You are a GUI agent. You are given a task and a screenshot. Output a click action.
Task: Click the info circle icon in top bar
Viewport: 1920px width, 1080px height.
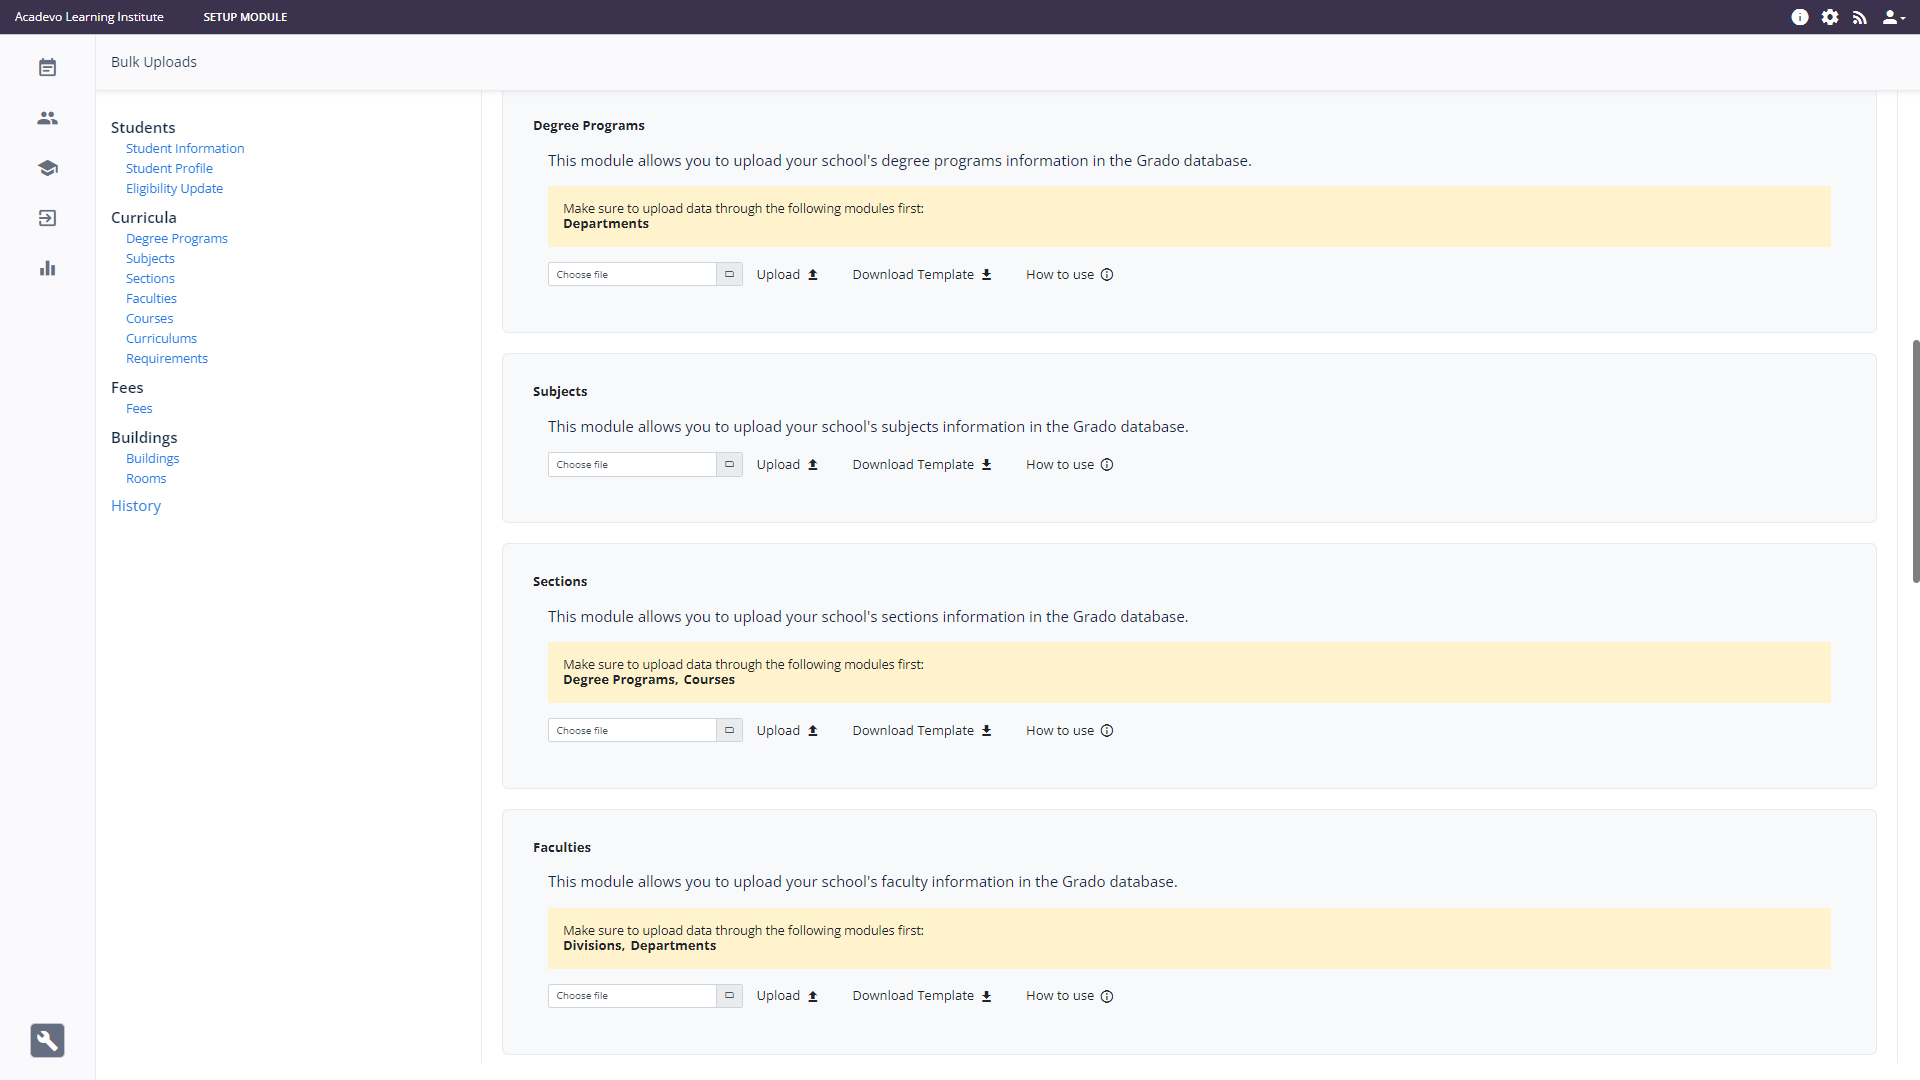(1799, 17)
